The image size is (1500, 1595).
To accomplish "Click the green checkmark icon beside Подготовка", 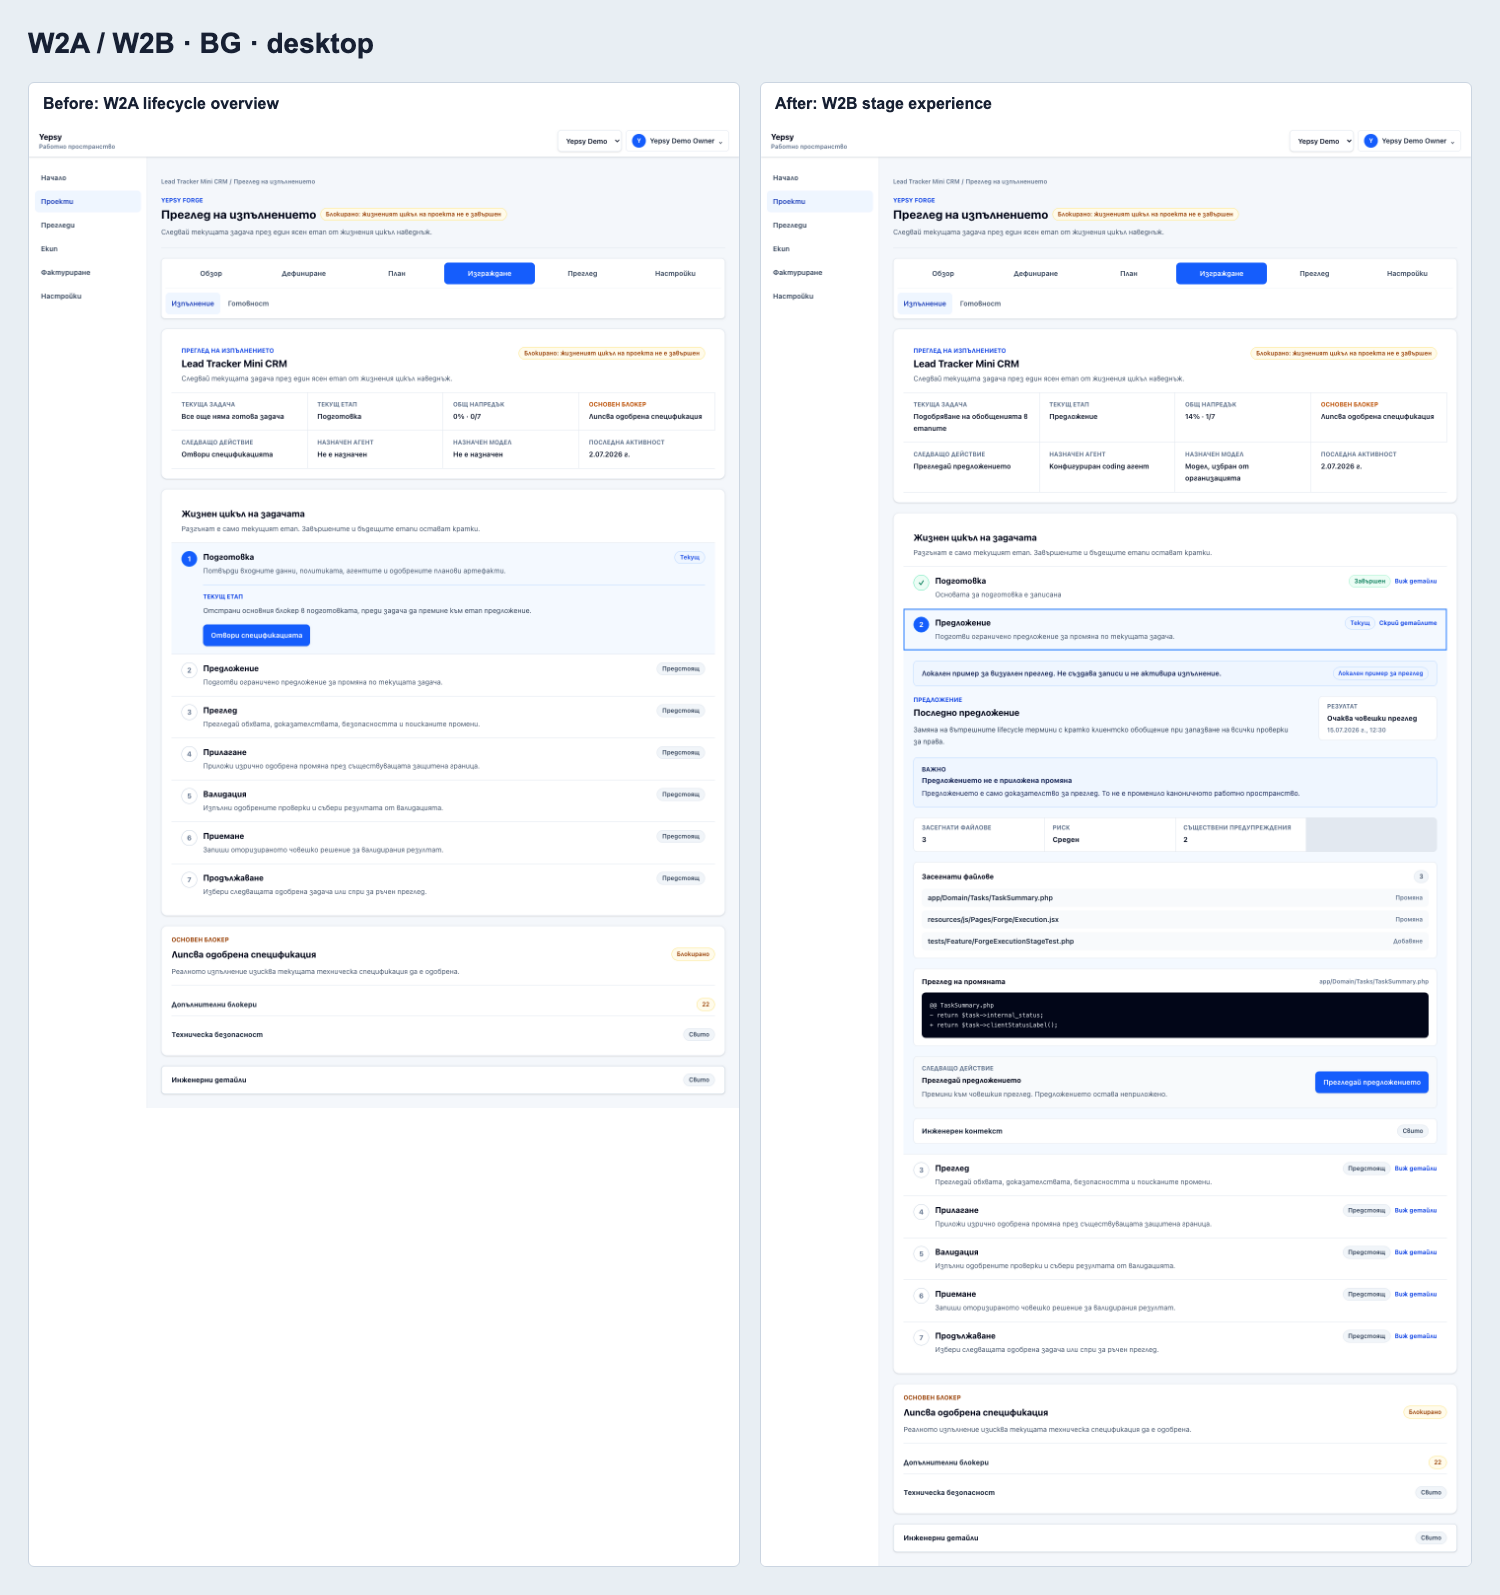I will click(x=921, y=582).
